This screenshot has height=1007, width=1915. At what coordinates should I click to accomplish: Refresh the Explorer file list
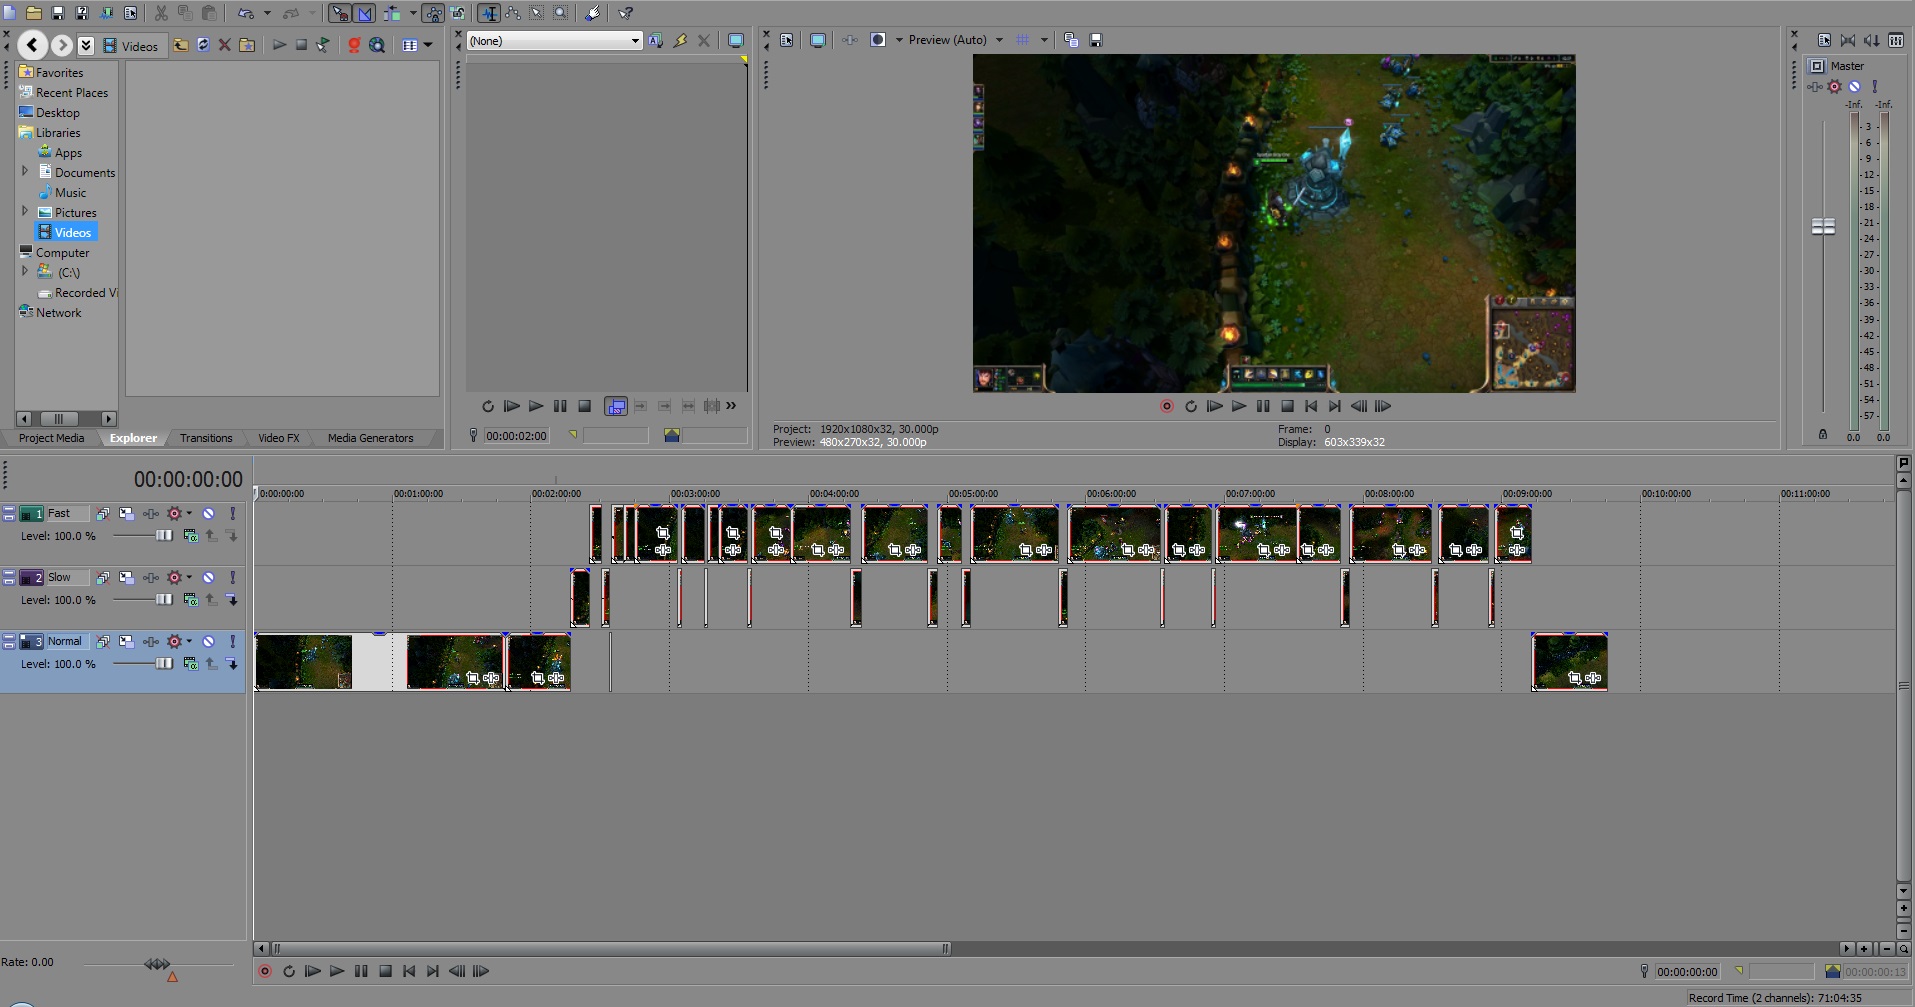(x=203, y=45)
